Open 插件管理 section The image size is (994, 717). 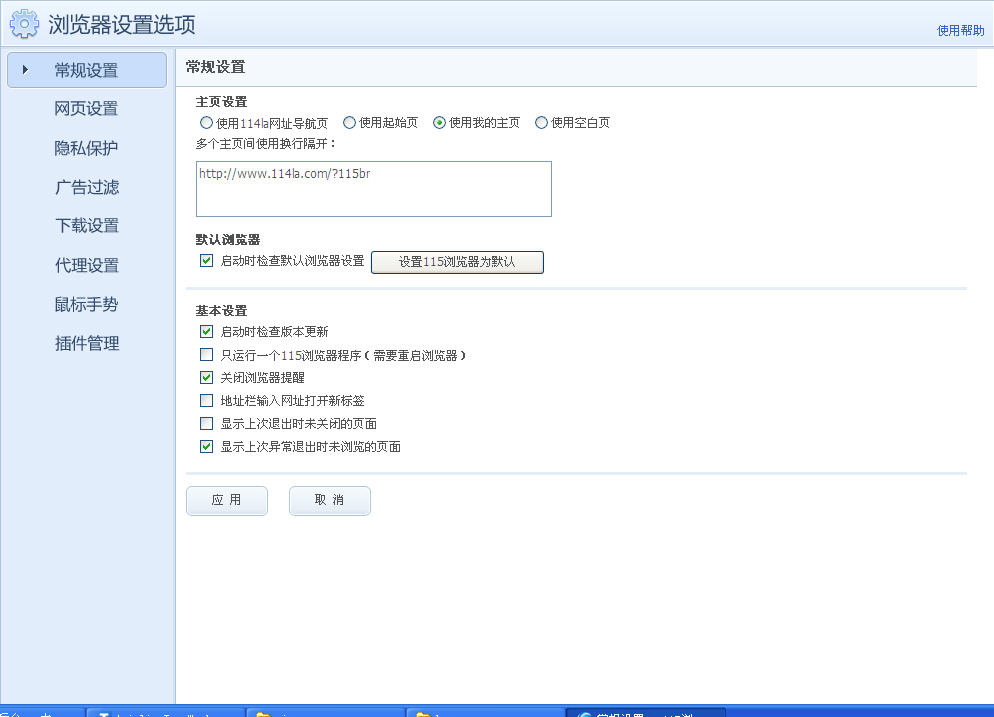coord(86,343)
